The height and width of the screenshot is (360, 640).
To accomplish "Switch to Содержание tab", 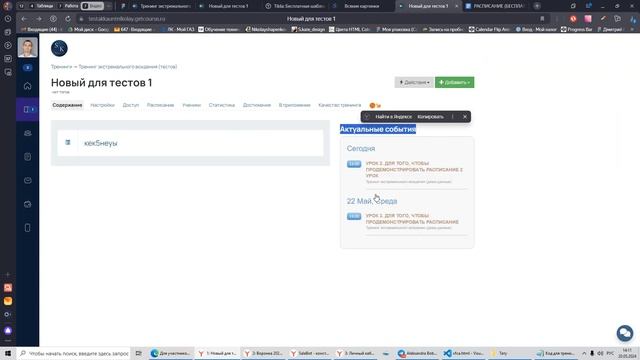I will [67, 105].
